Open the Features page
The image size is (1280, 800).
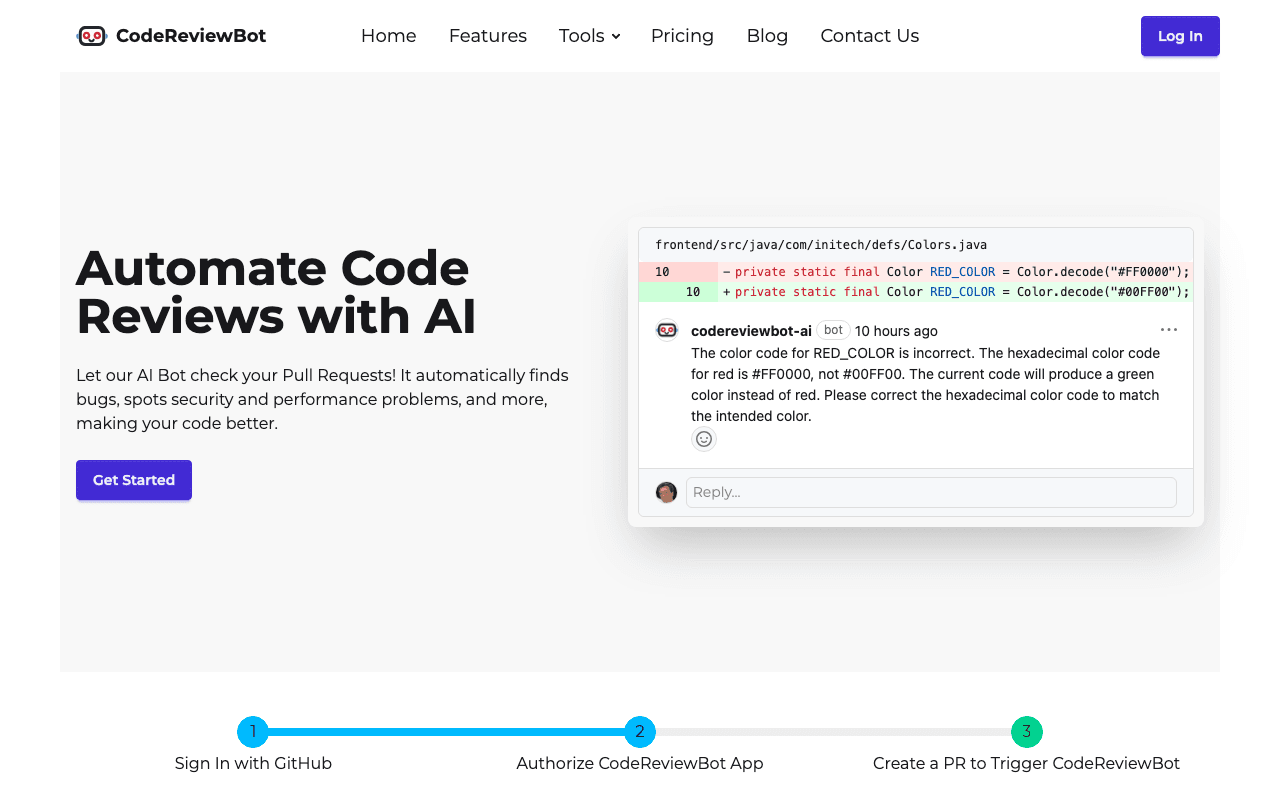[488, 36]
